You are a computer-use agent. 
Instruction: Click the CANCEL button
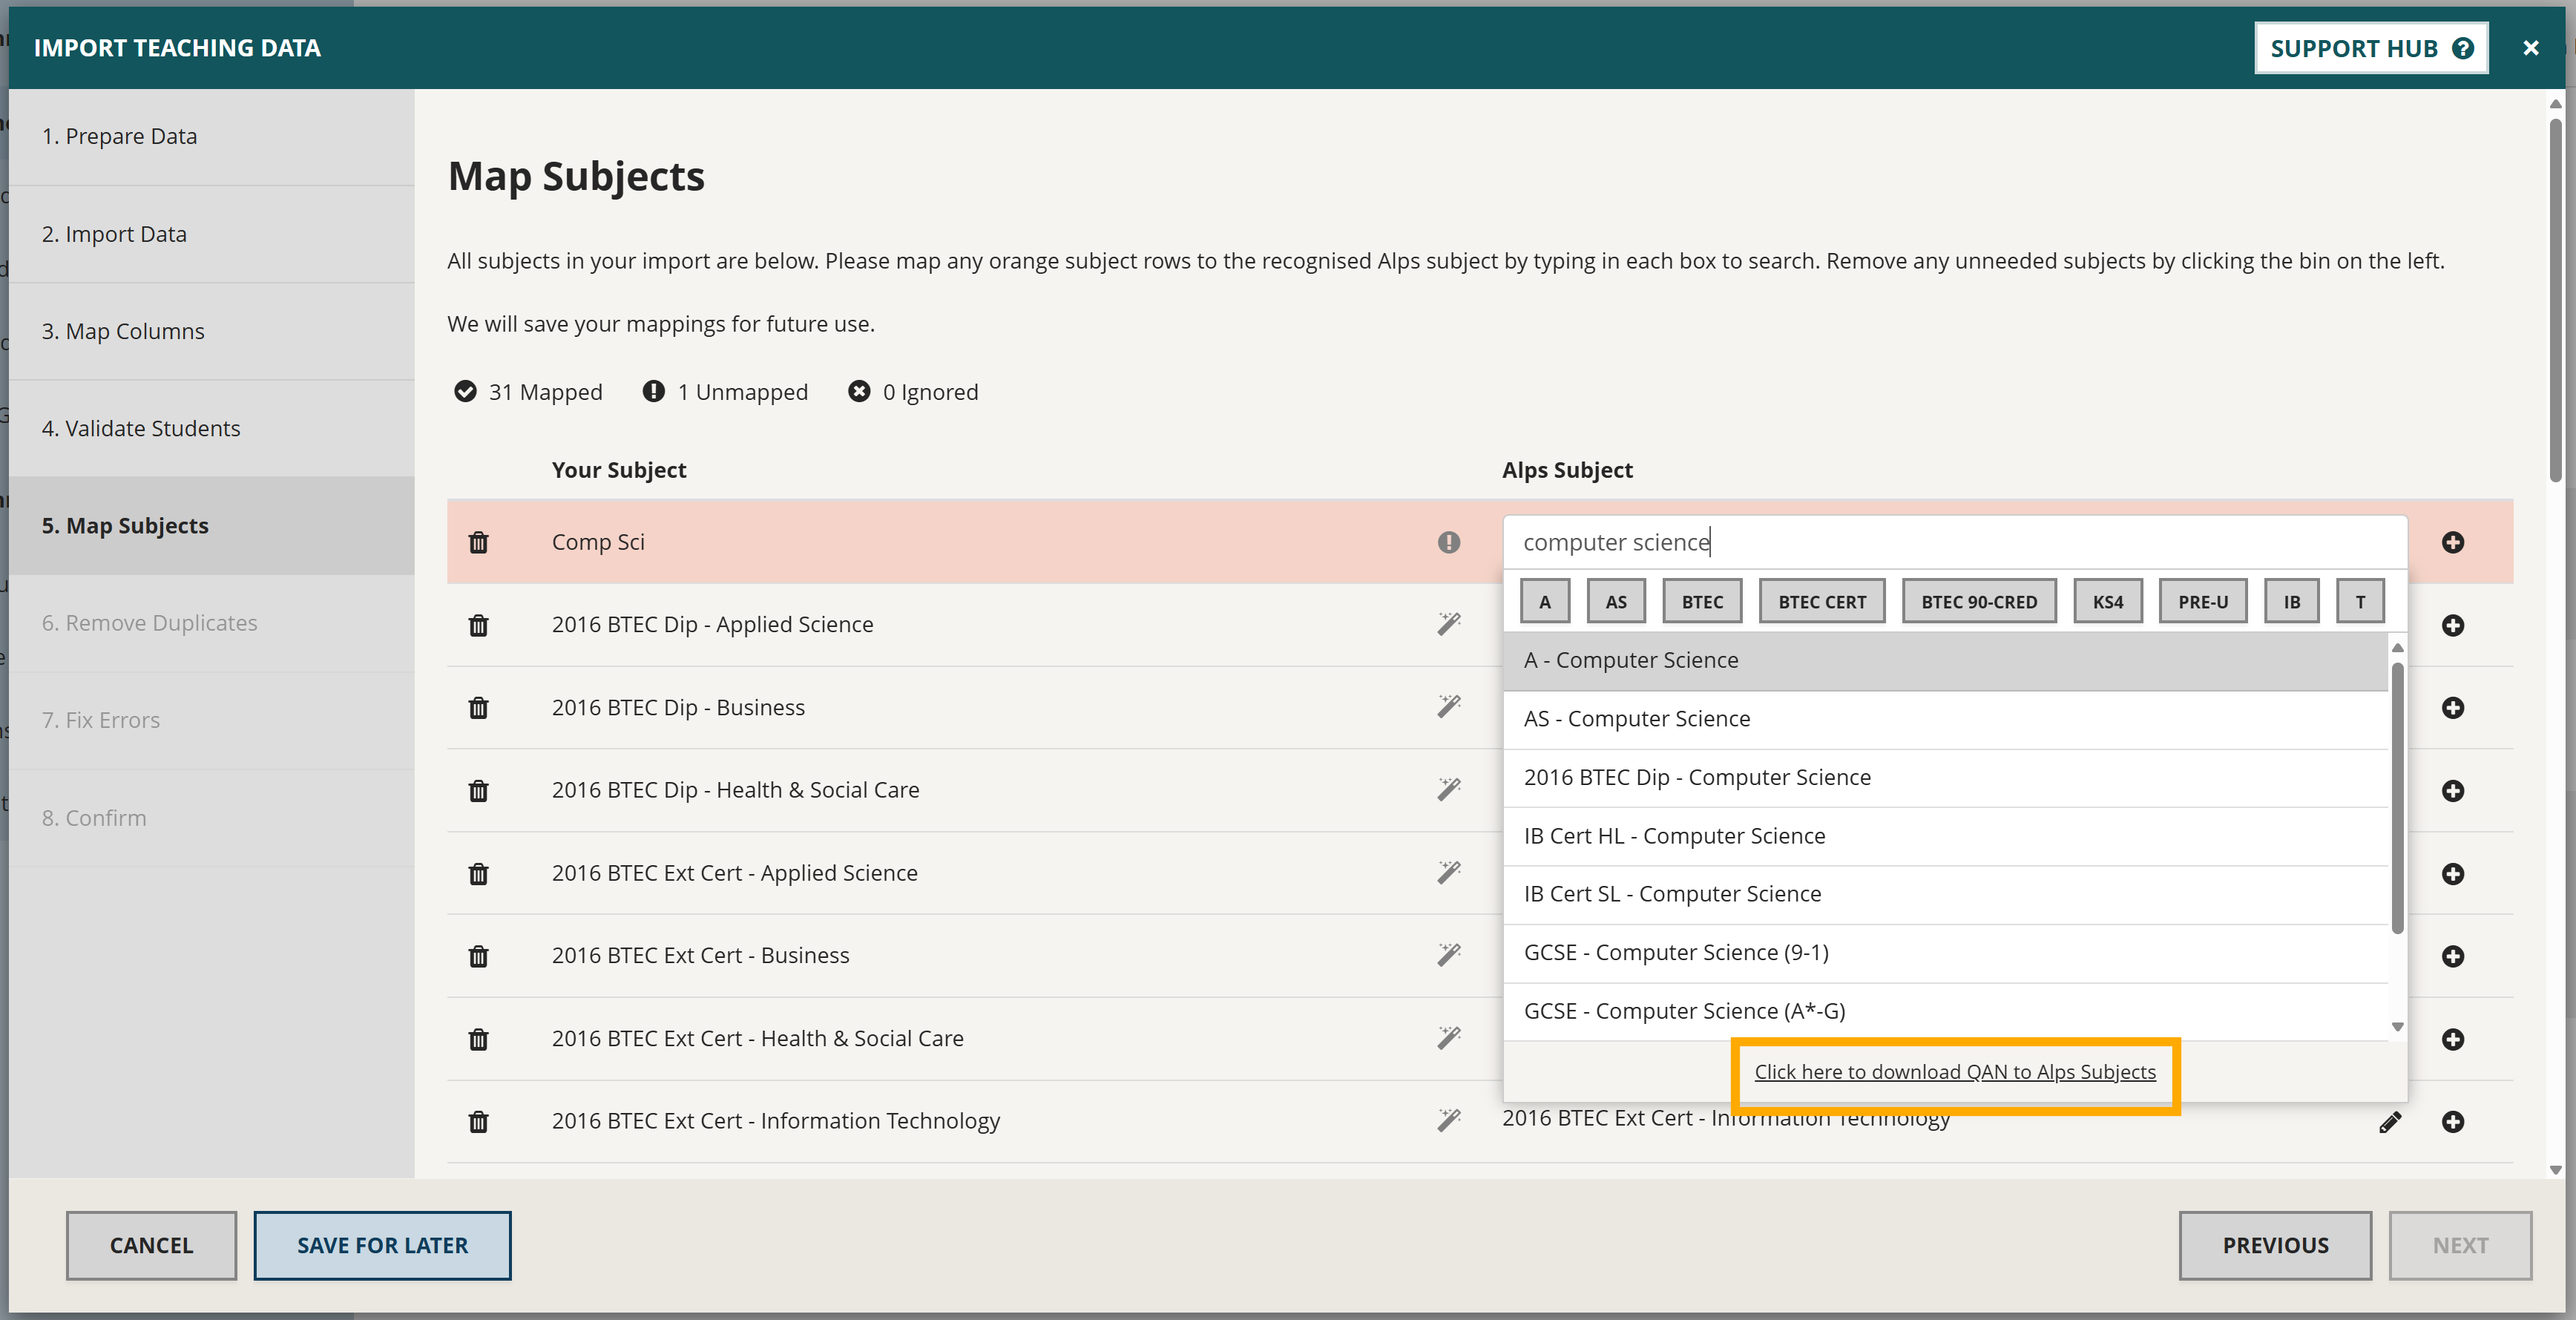[x=151, y=1246]
